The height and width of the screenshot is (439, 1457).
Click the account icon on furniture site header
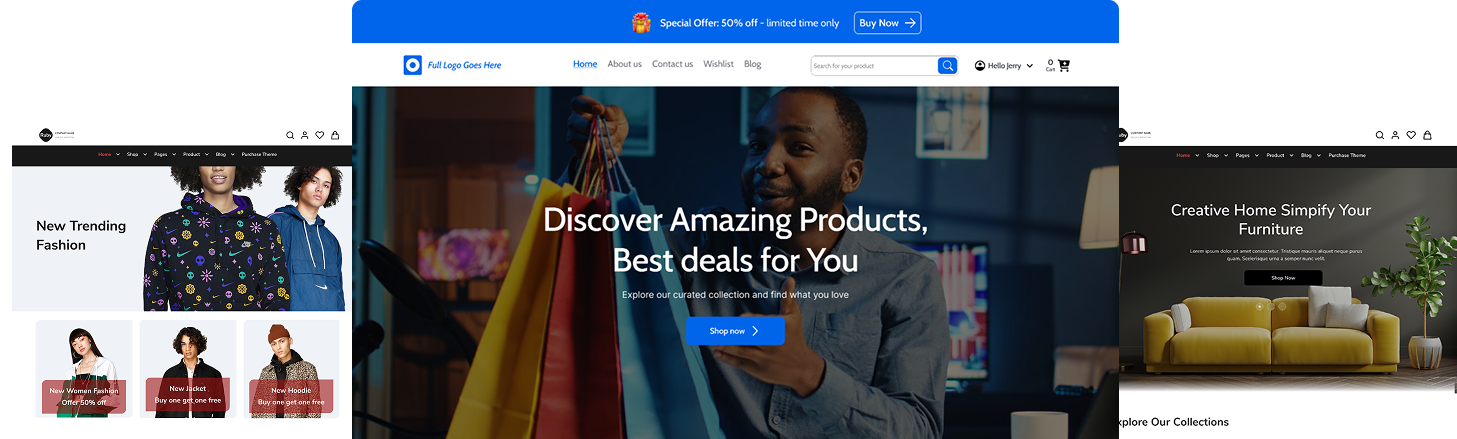point(1395,135)
